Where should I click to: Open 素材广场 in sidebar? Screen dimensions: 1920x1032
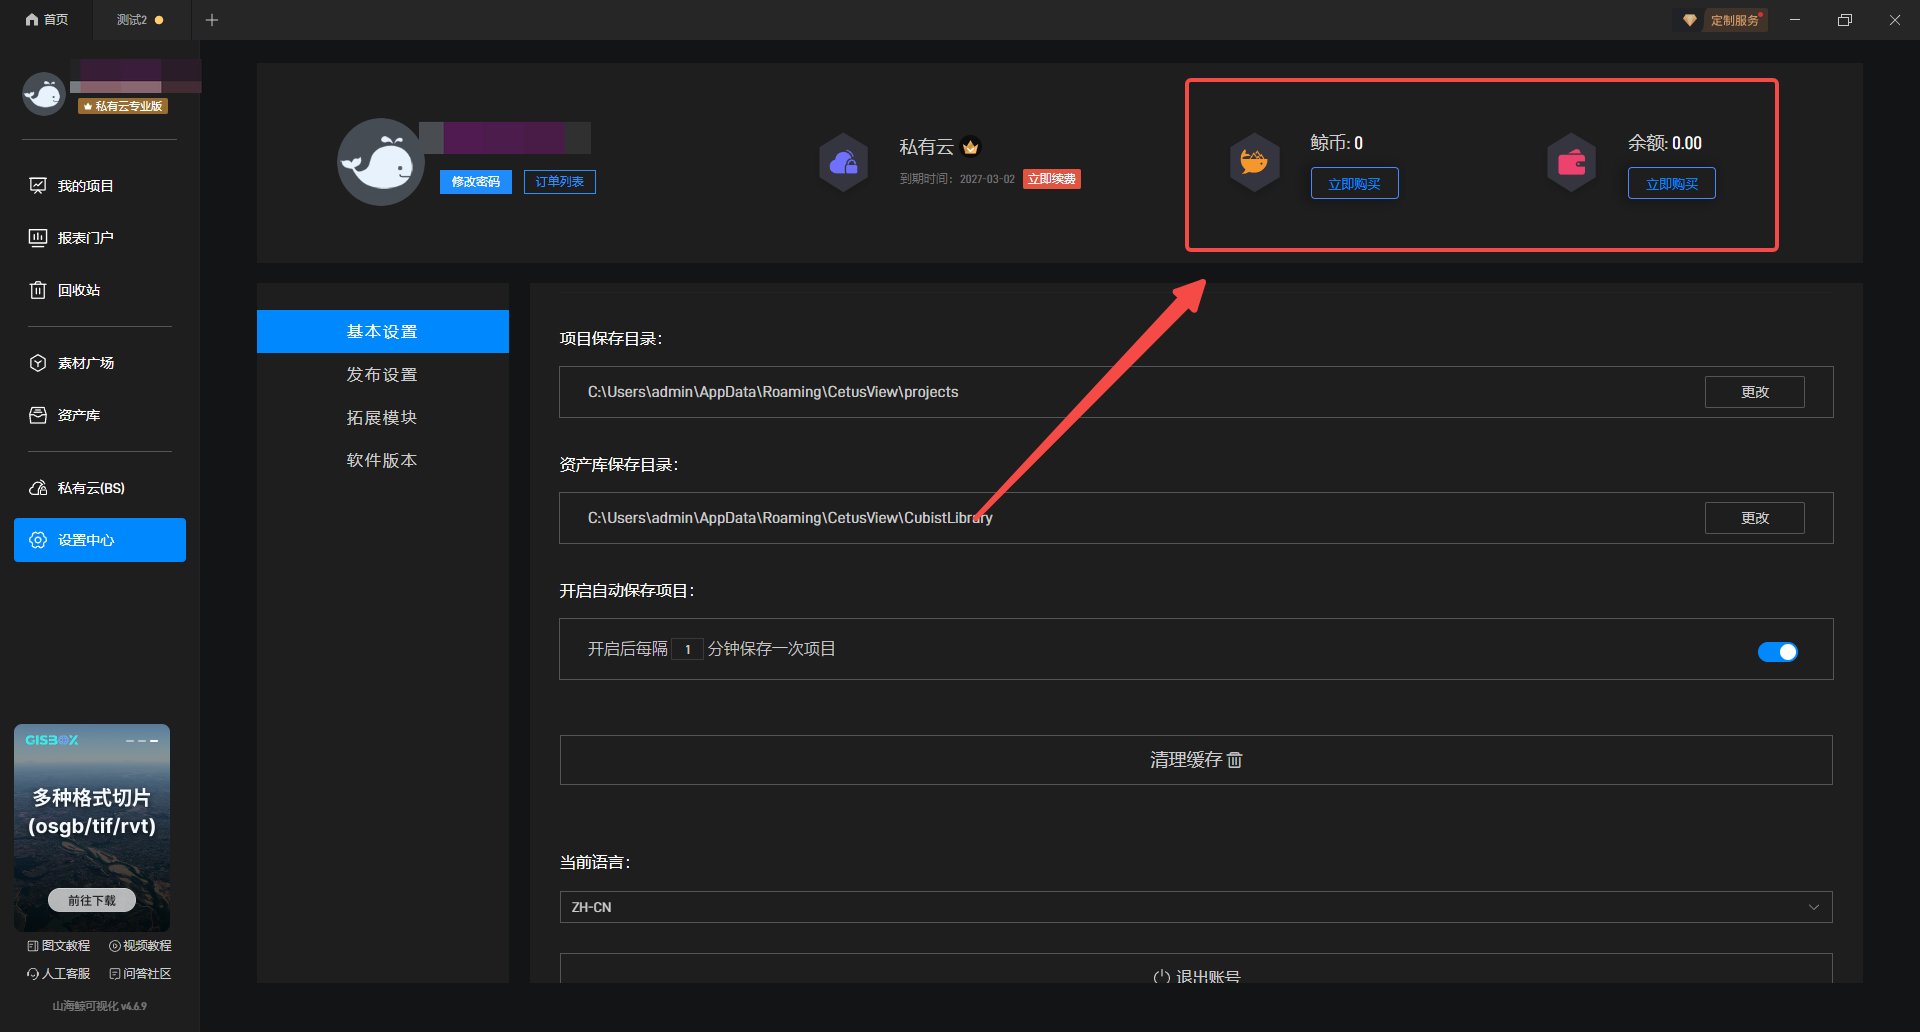[85, 363]
